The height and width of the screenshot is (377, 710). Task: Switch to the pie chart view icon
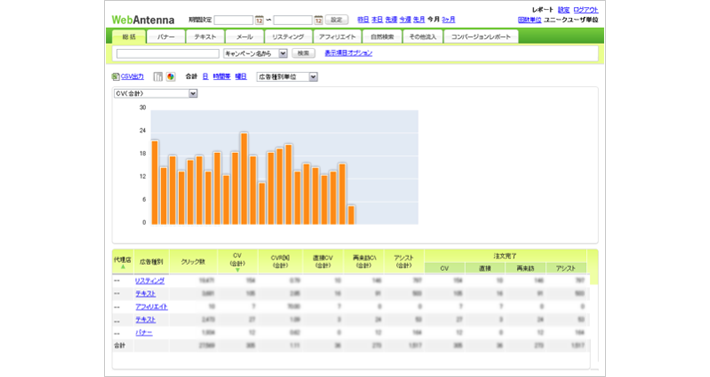point(171,77)
